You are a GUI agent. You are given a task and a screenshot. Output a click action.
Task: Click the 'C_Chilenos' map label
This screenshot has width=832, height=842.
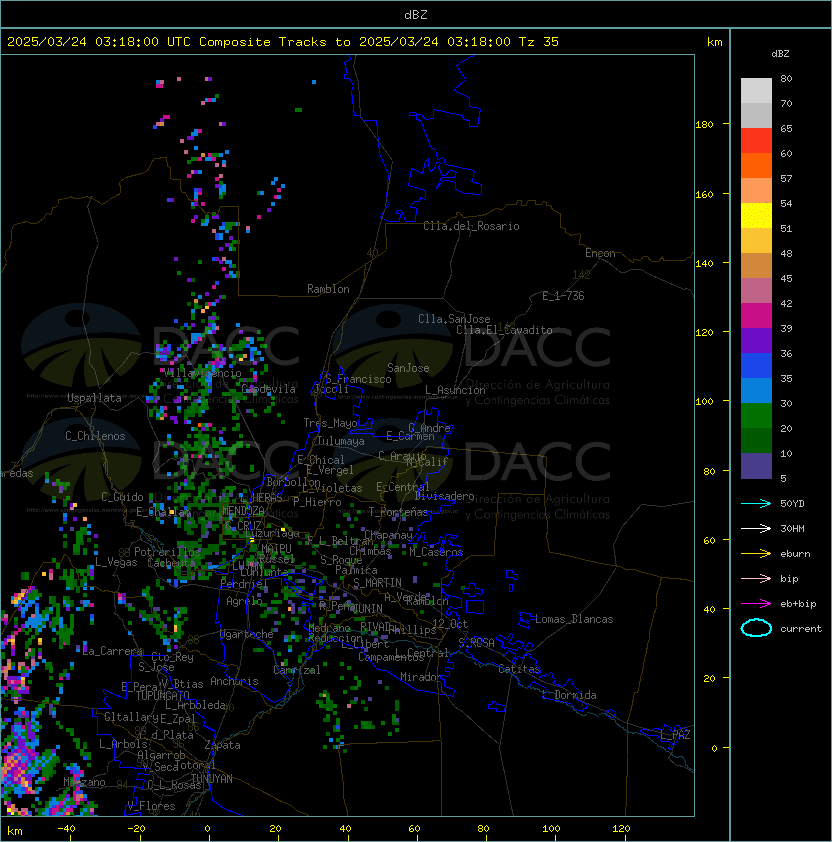pyautogui.click(x=95, y=436)
